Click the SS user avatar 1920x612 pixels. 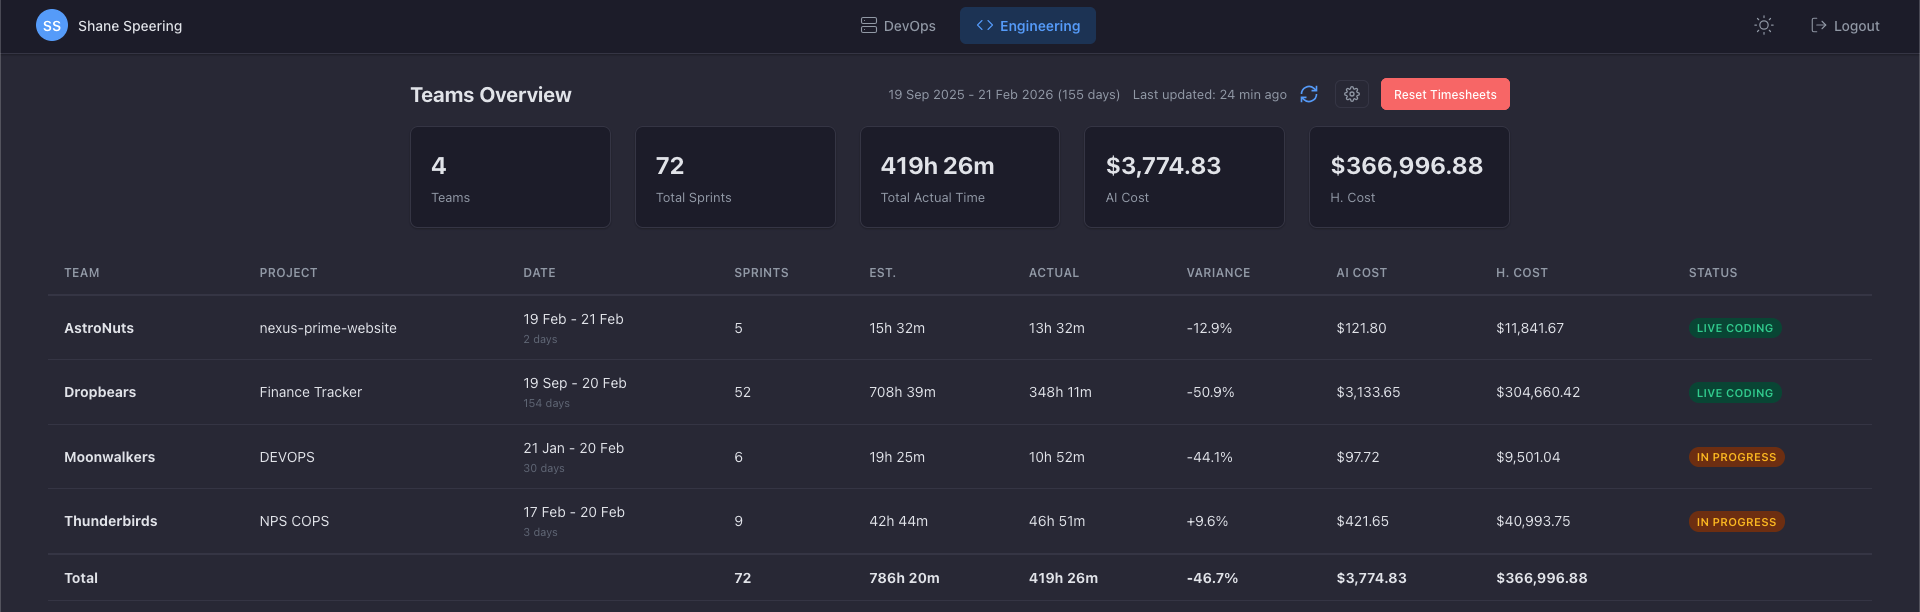coord(52,26)
